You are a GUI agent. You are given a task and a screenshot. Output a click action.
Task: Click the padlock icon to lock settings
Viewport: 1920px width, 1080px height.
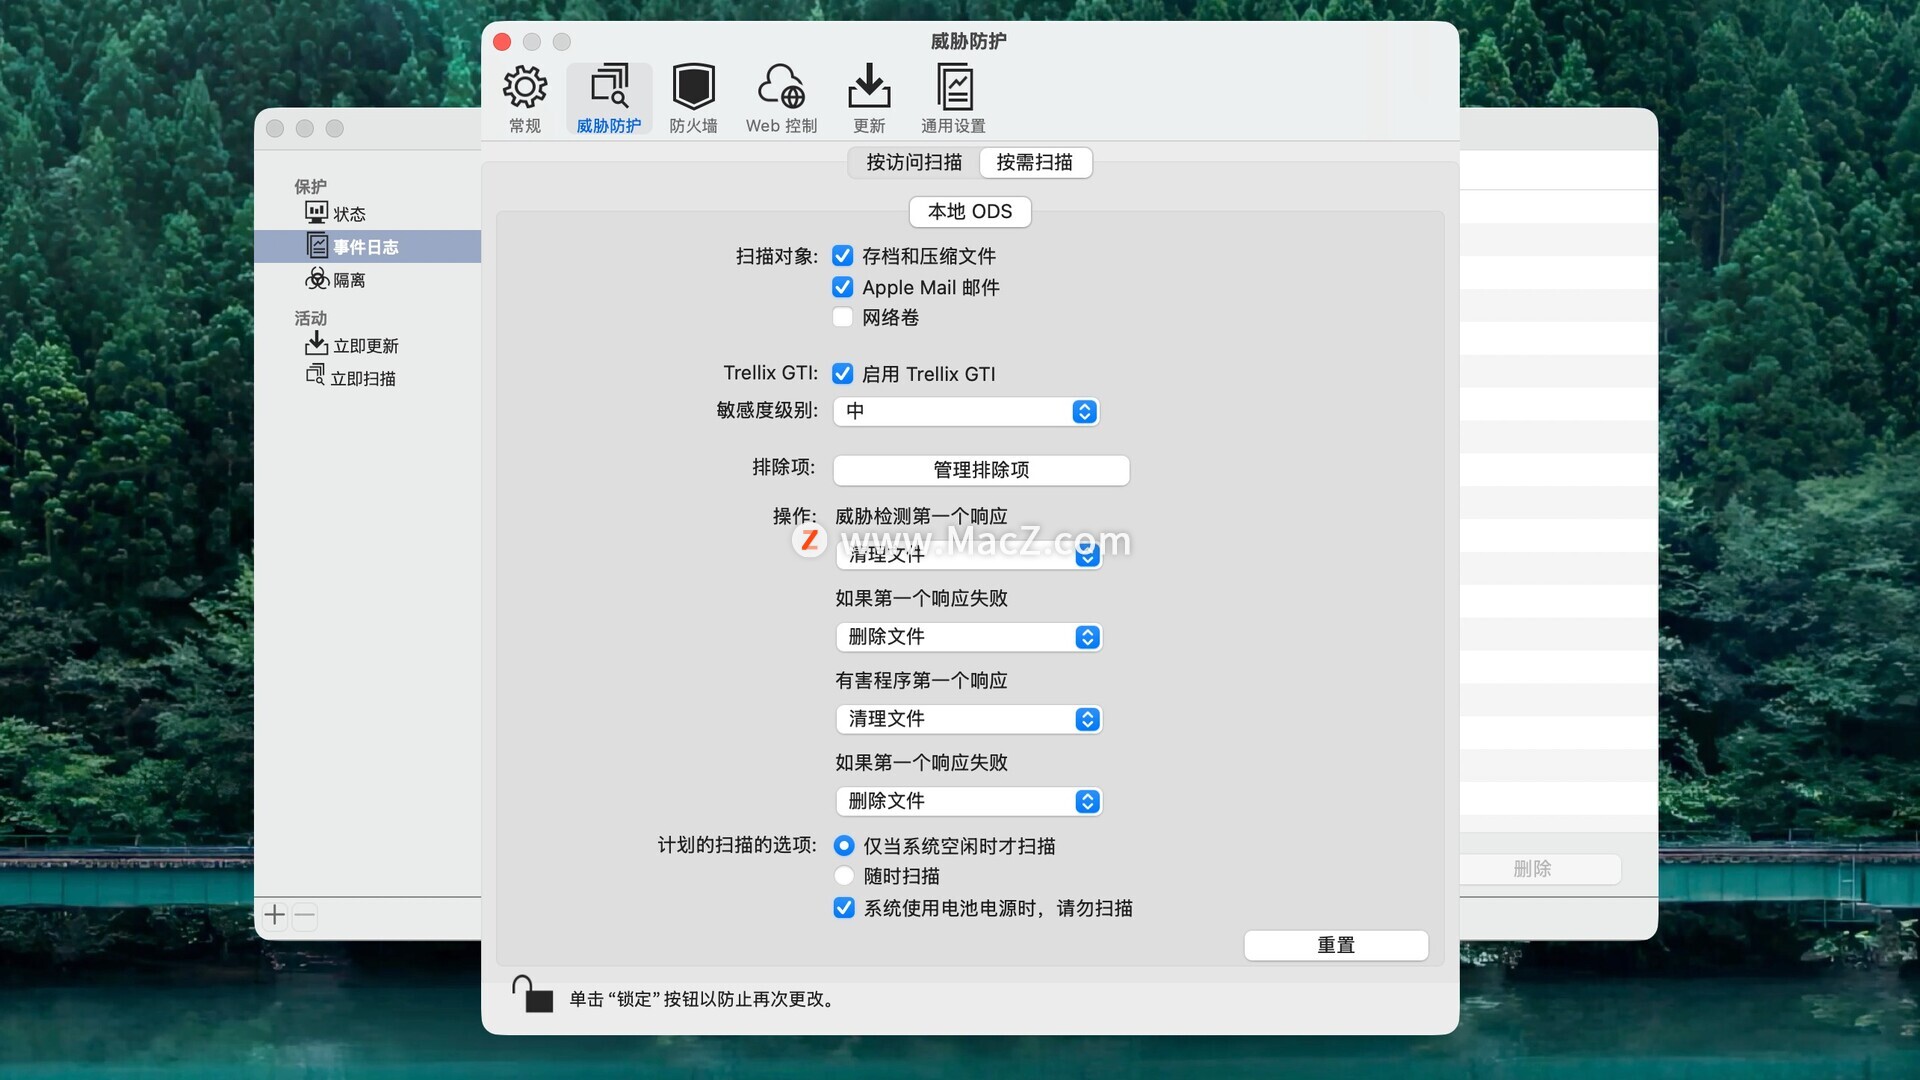tap(532, 994)
